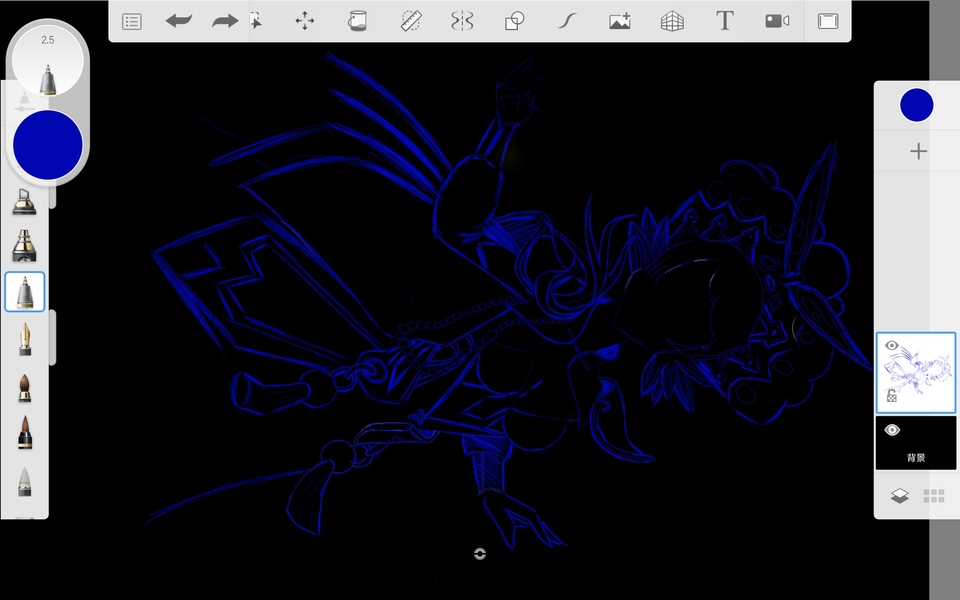Image resolution: width=960 pixels, height=600 pixels.
Task: Select the flood fill bucket tool
Action: pos(357,21)
